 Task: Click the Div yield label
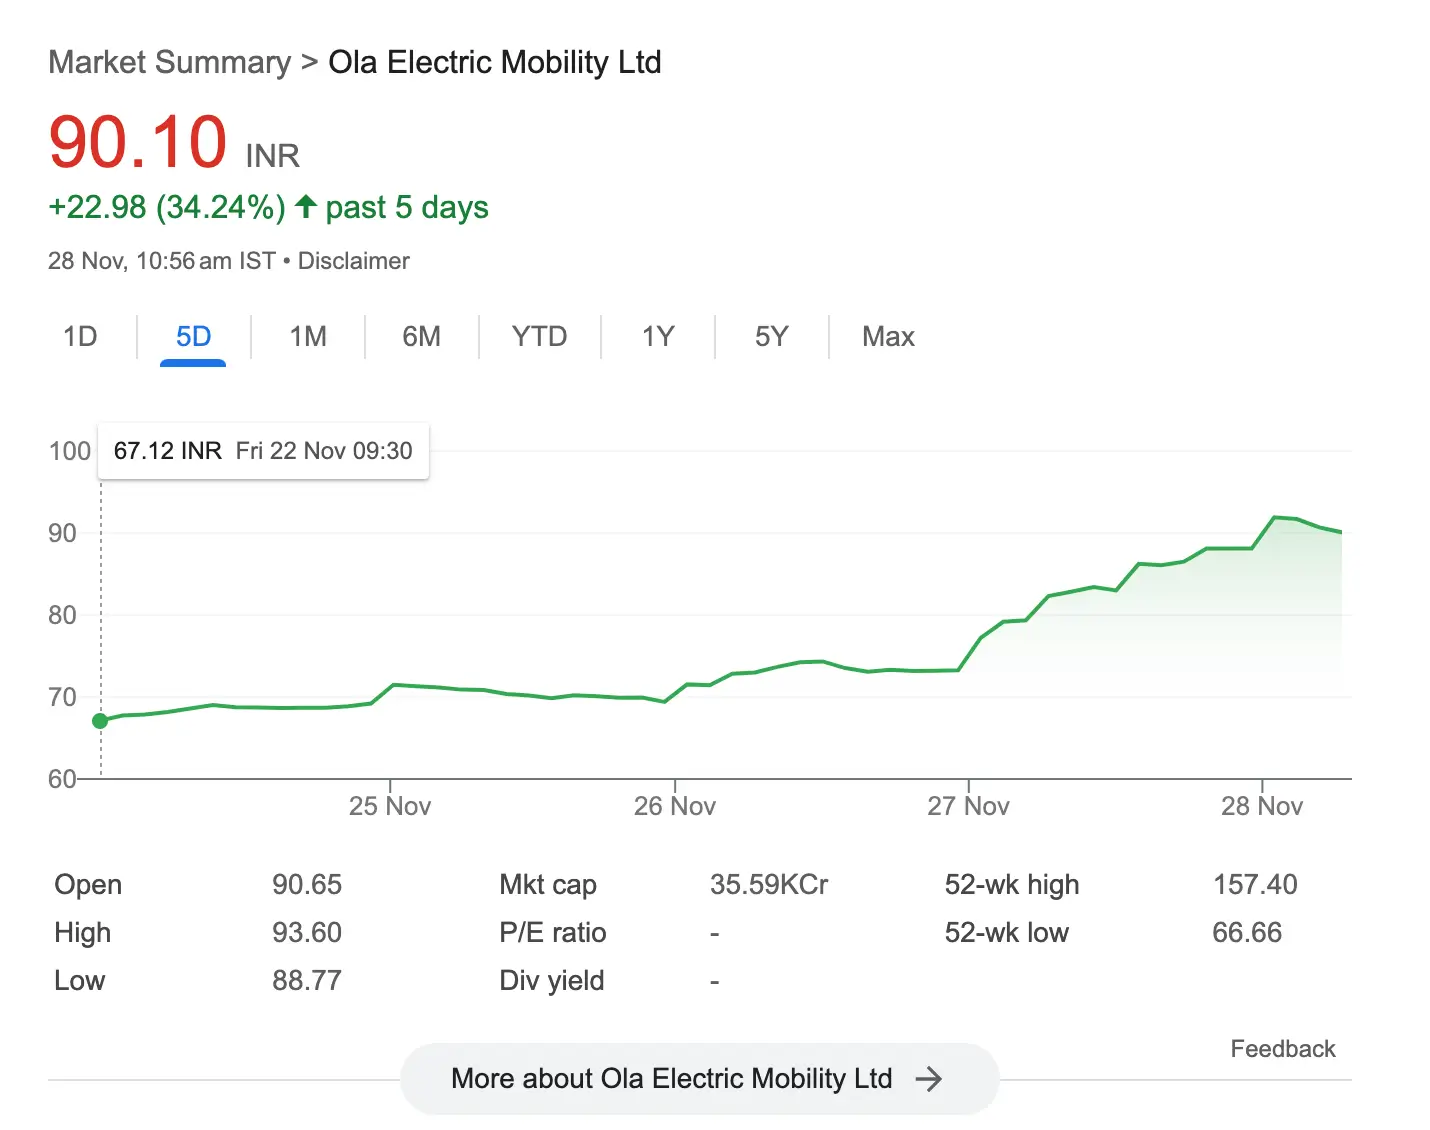552,981
